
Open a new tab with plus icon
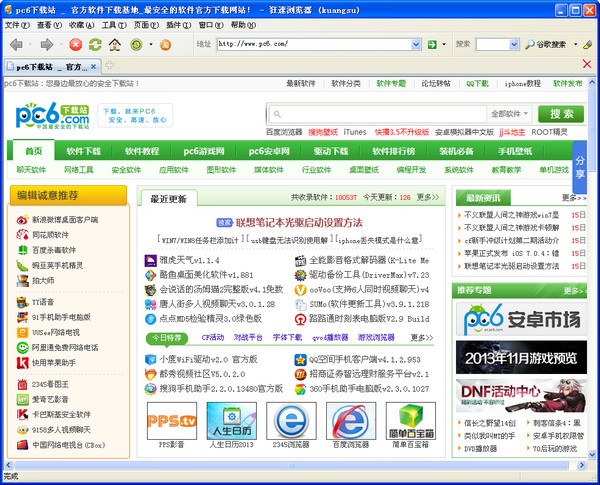tap(109, 65)
